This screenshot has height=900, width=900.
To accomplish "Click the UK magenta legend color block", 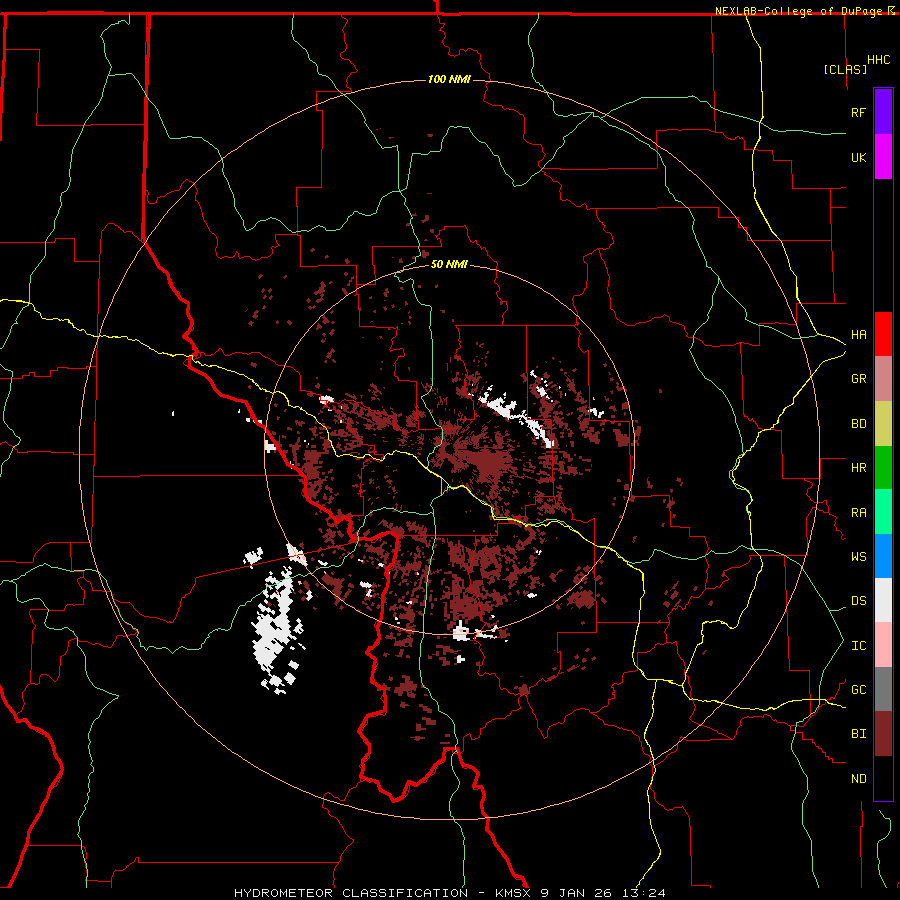I will [883, 157].
